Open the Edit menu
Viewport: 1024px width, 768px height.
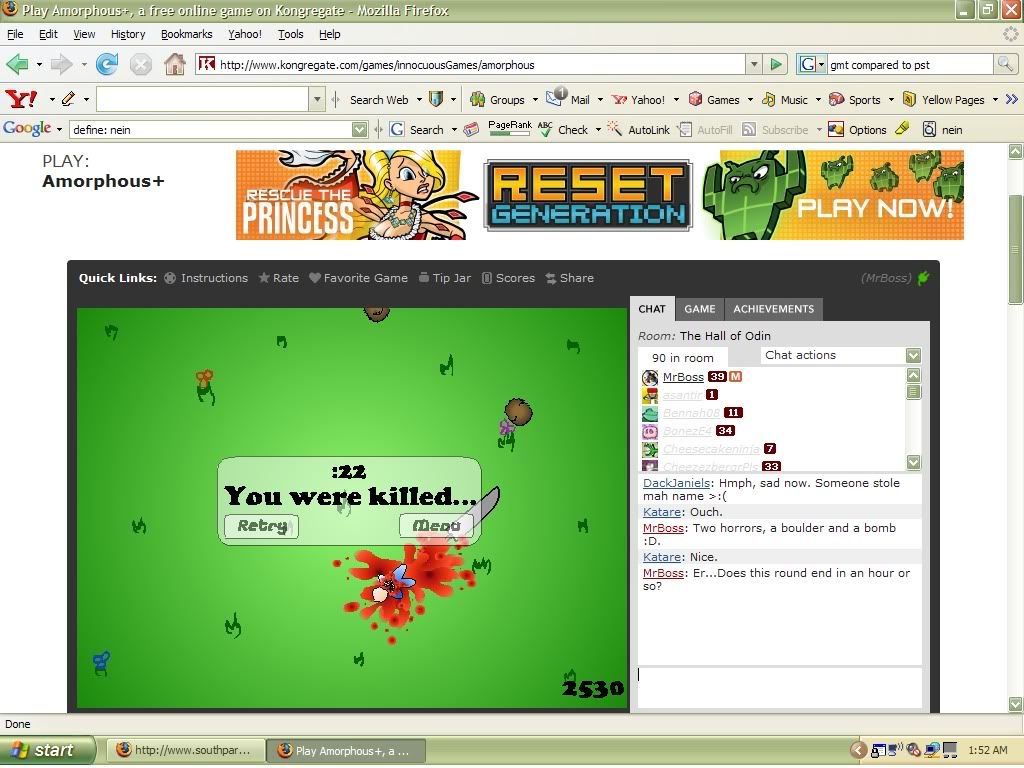(x=48, y=34)
